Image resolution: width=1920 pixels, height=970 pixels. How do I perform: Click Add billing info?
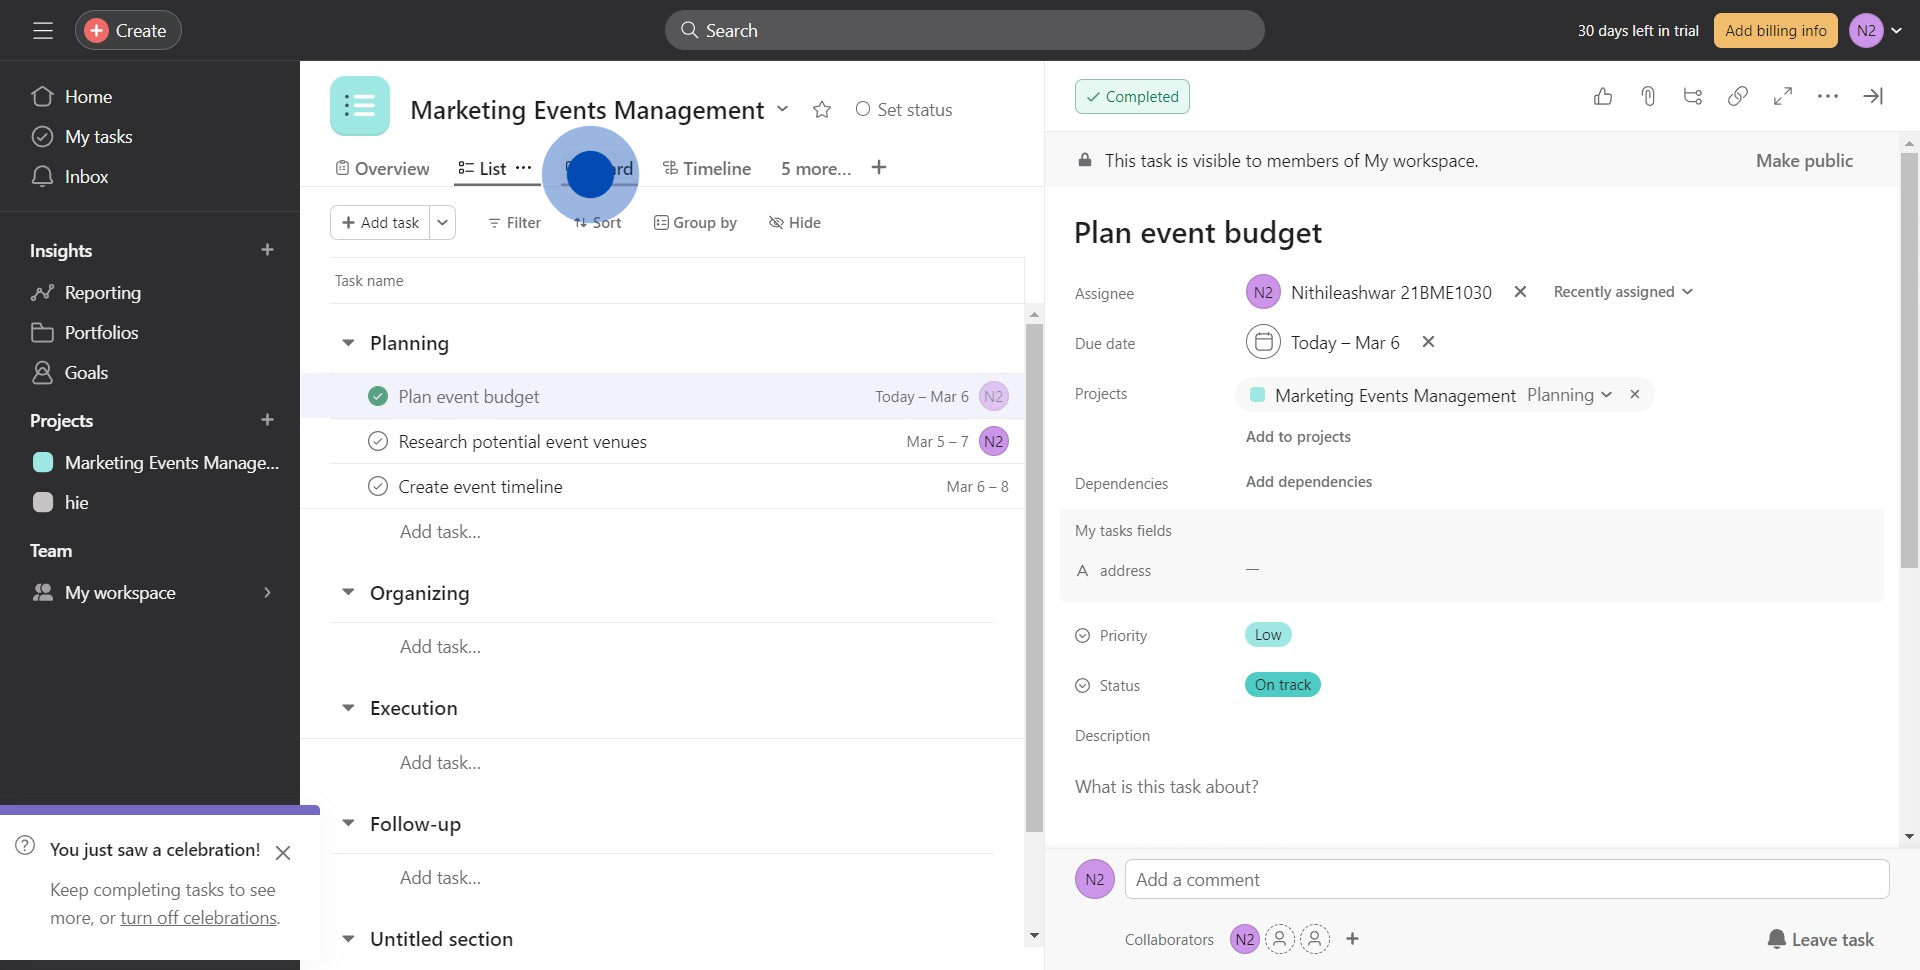tap(1775, 31)
